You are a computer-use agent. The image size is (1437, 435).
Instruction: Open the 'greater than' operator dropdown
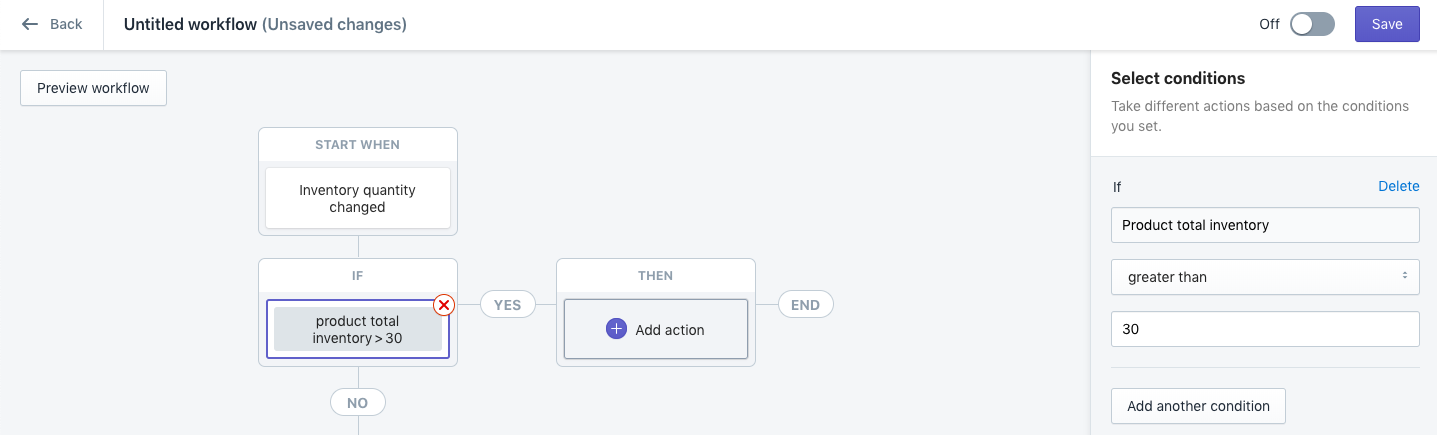tap(1264, 277)
